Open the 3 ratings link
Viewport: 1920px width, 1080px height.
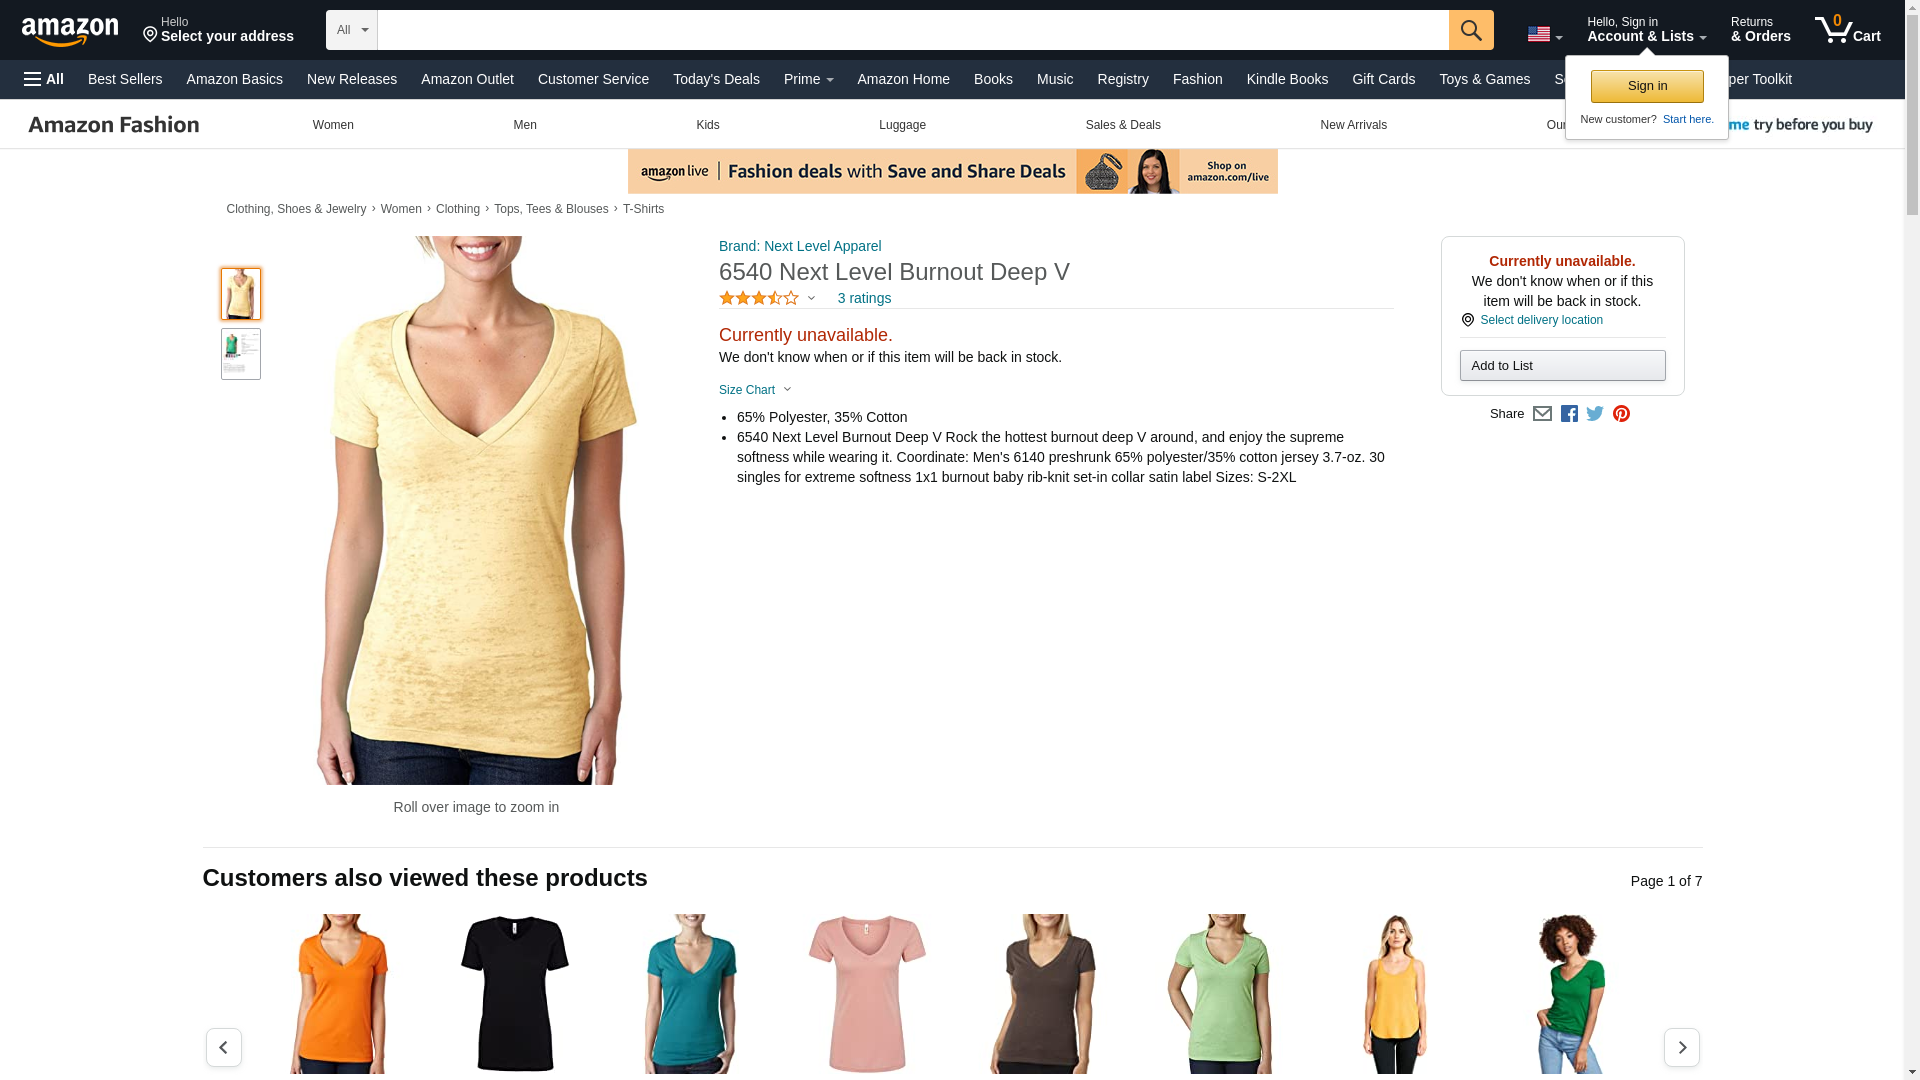pyautogui.click(x=864, y=298)
